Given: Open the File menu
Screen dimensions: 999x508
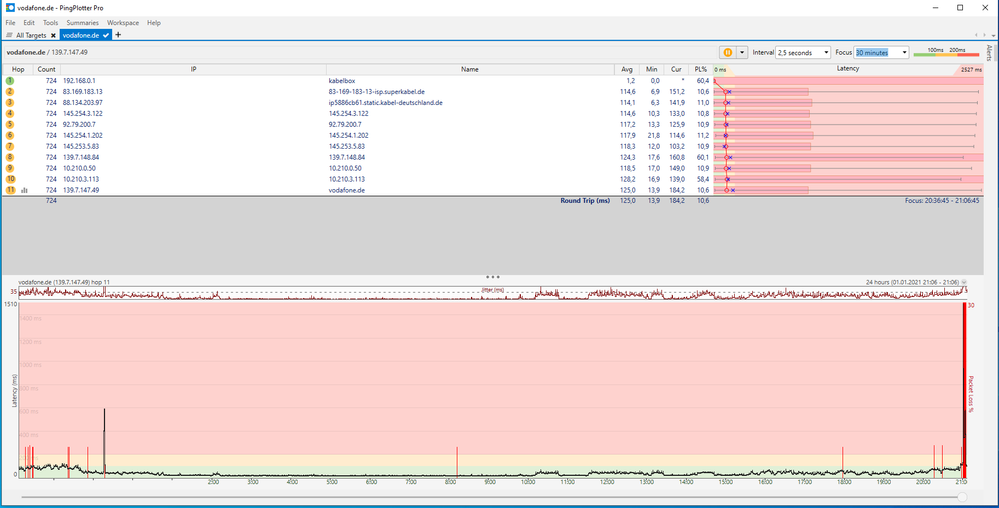Looking at the screenshot, I should point(10,22).
